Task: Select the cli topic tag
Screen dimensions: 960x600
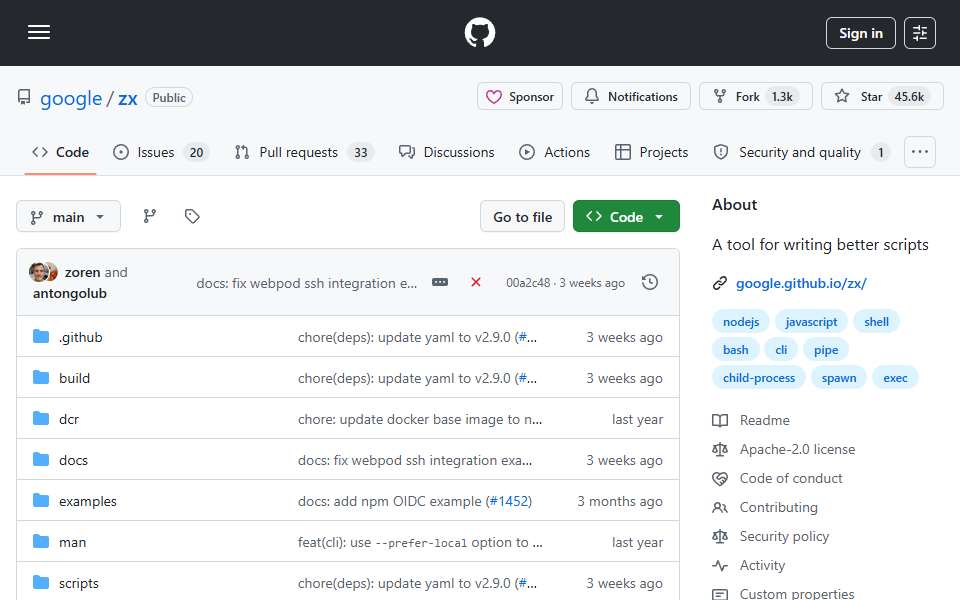Action: [x=781, y=350]
